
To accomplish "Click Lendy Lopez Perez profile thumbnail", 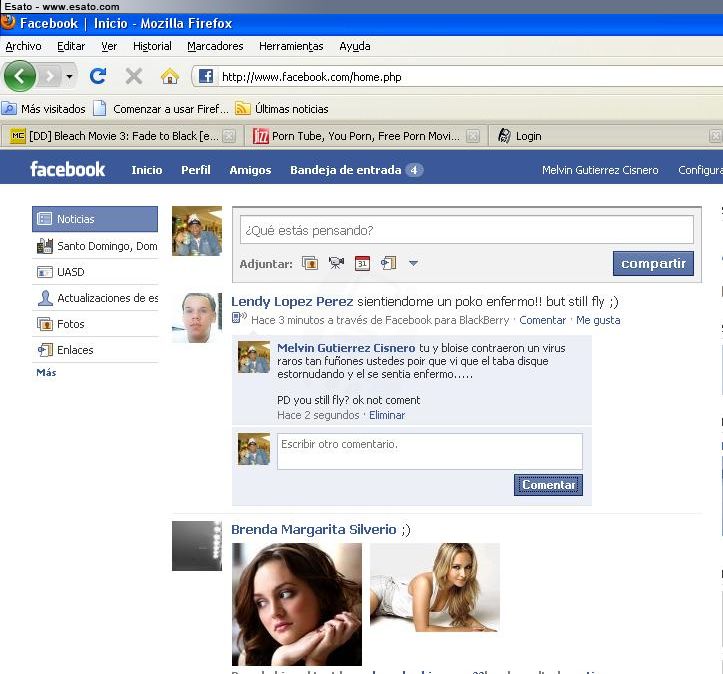I will [x=197, y=318].
